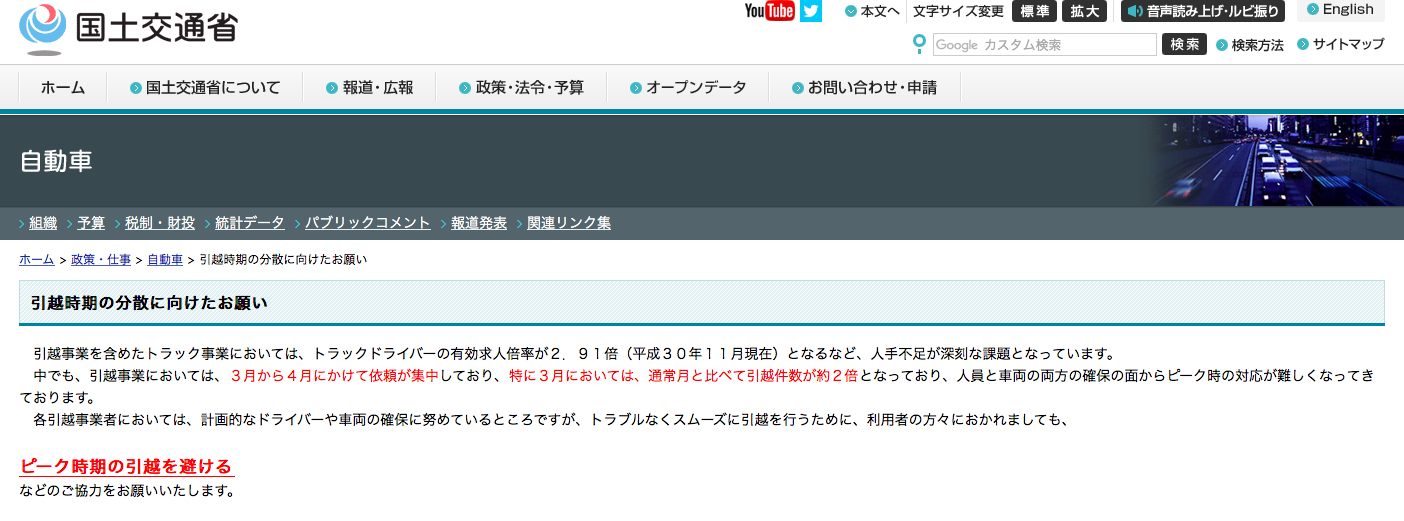The height and width of the screenshot is (521, 1404).
Task: Go to the ホーム main menu tab
Action: click(x=63, y=88)
